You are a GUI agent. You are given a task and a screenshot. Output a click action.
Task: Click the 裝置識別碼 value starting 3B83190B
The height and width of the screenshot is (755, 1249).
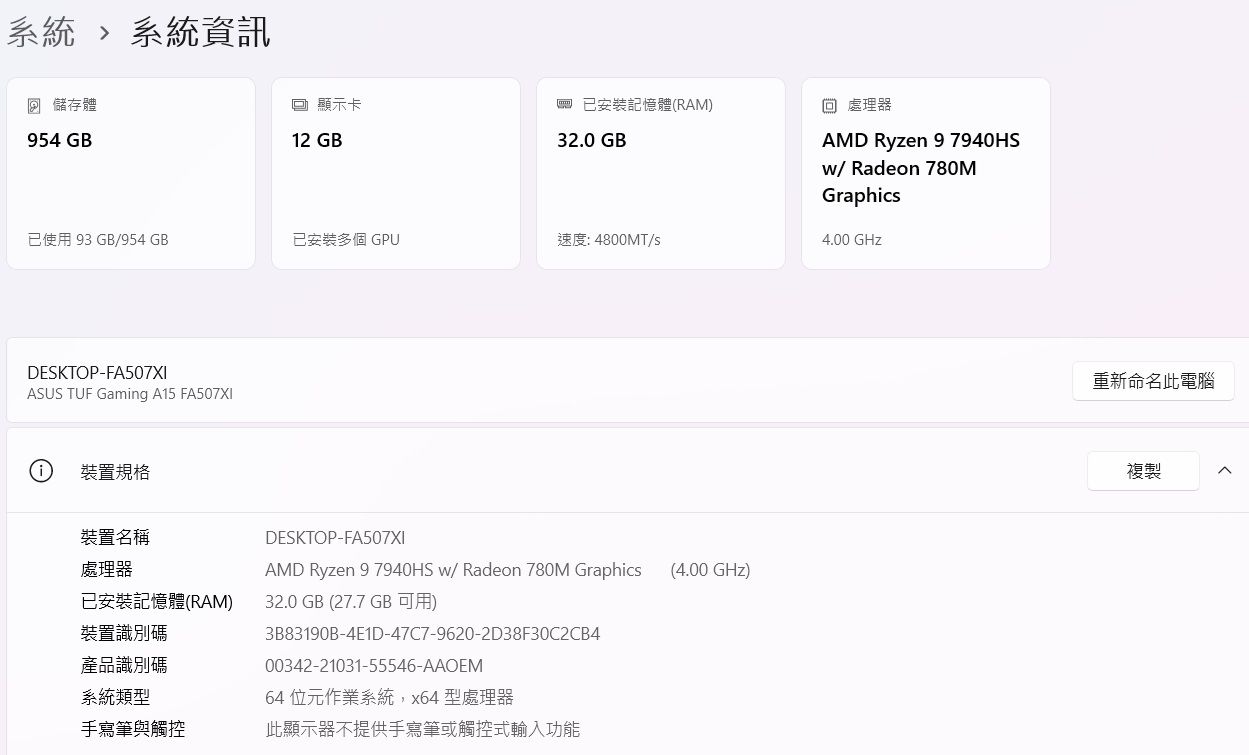432,634
